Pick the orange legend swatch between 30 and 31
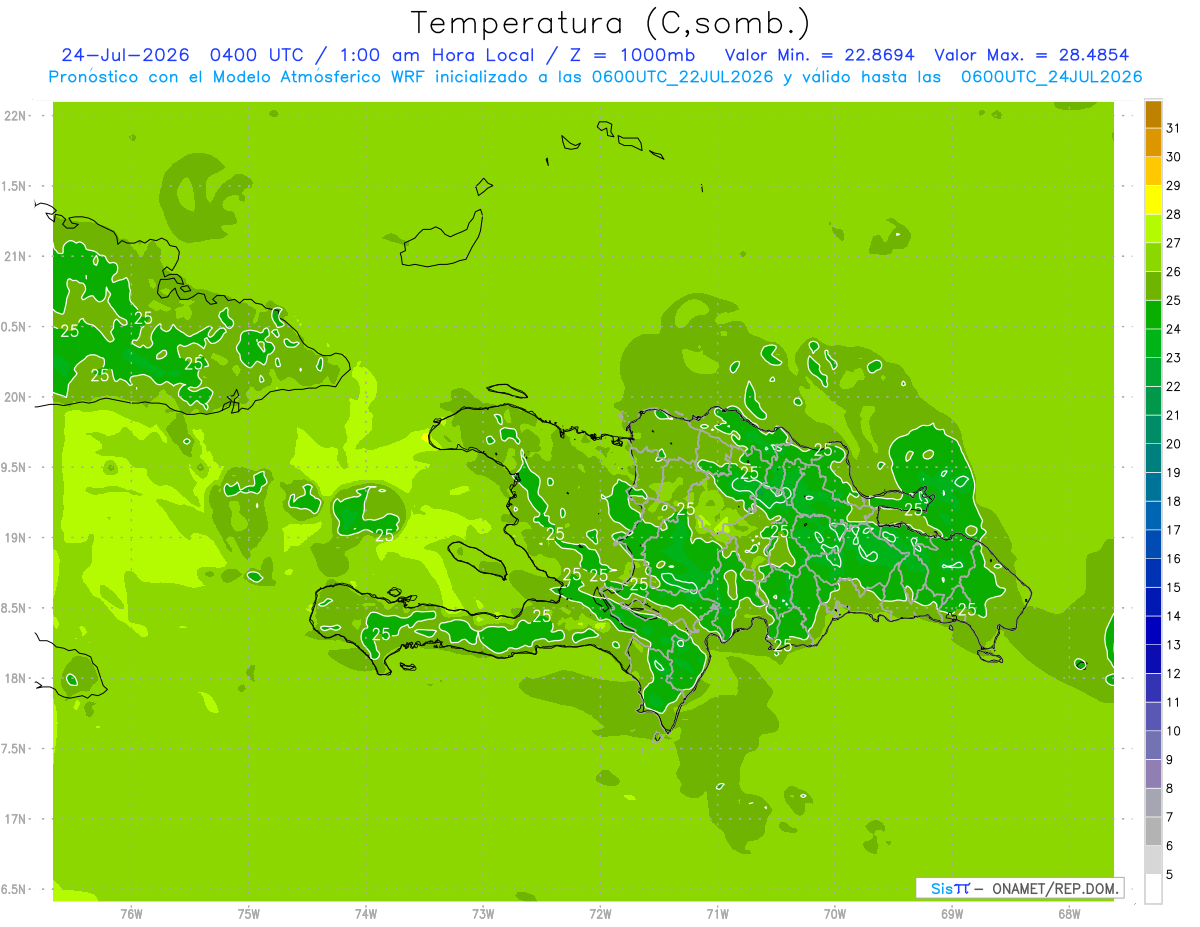 click(1153, 143)
